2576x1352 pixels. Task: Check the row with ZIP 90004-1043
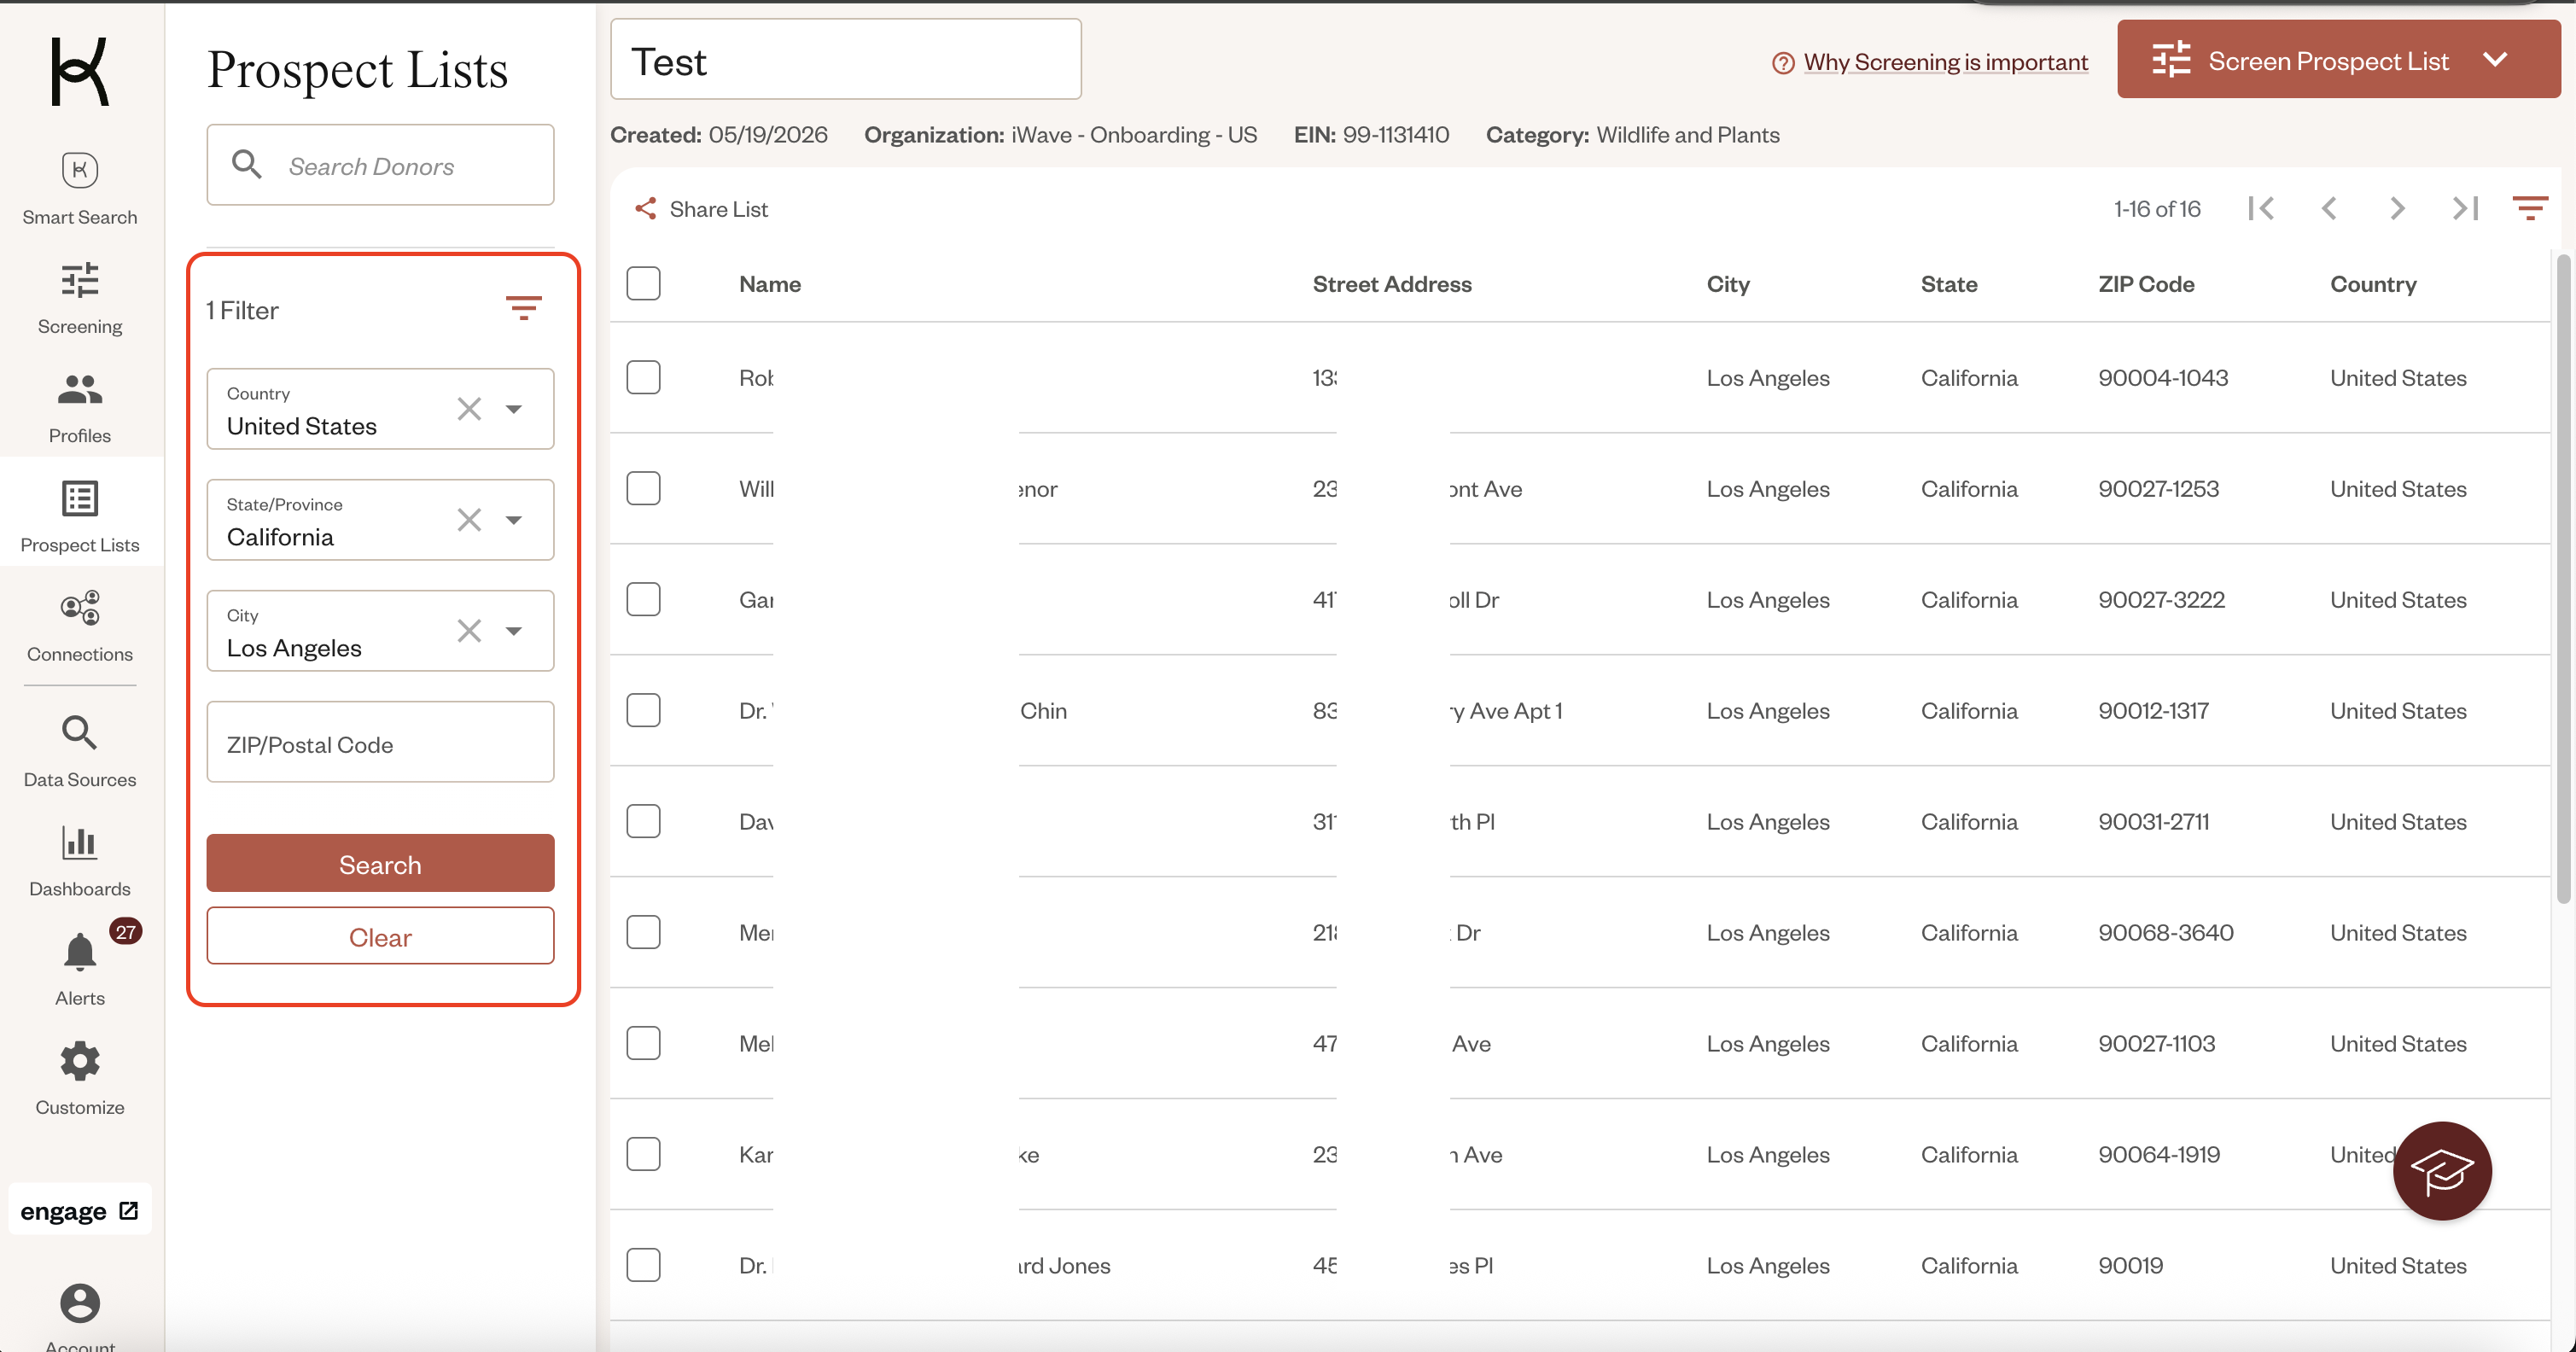tap(643, 377)
